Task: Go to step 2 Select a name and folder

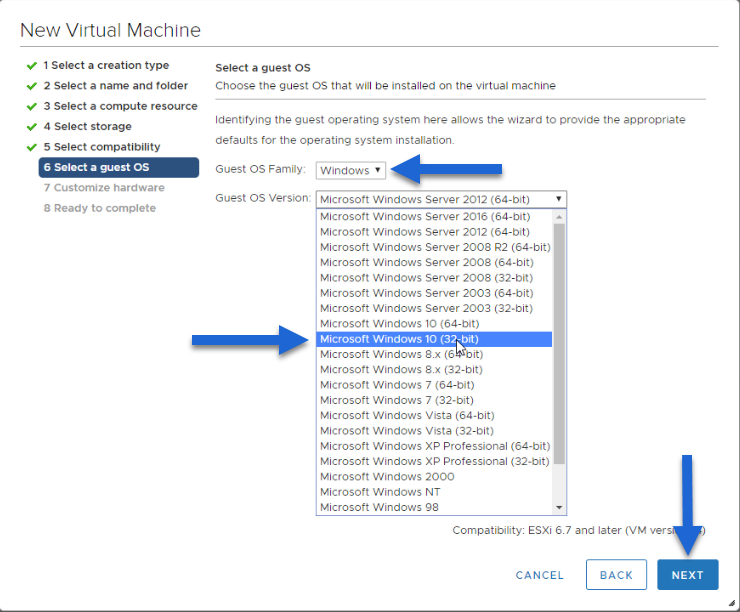Action: 116,85
